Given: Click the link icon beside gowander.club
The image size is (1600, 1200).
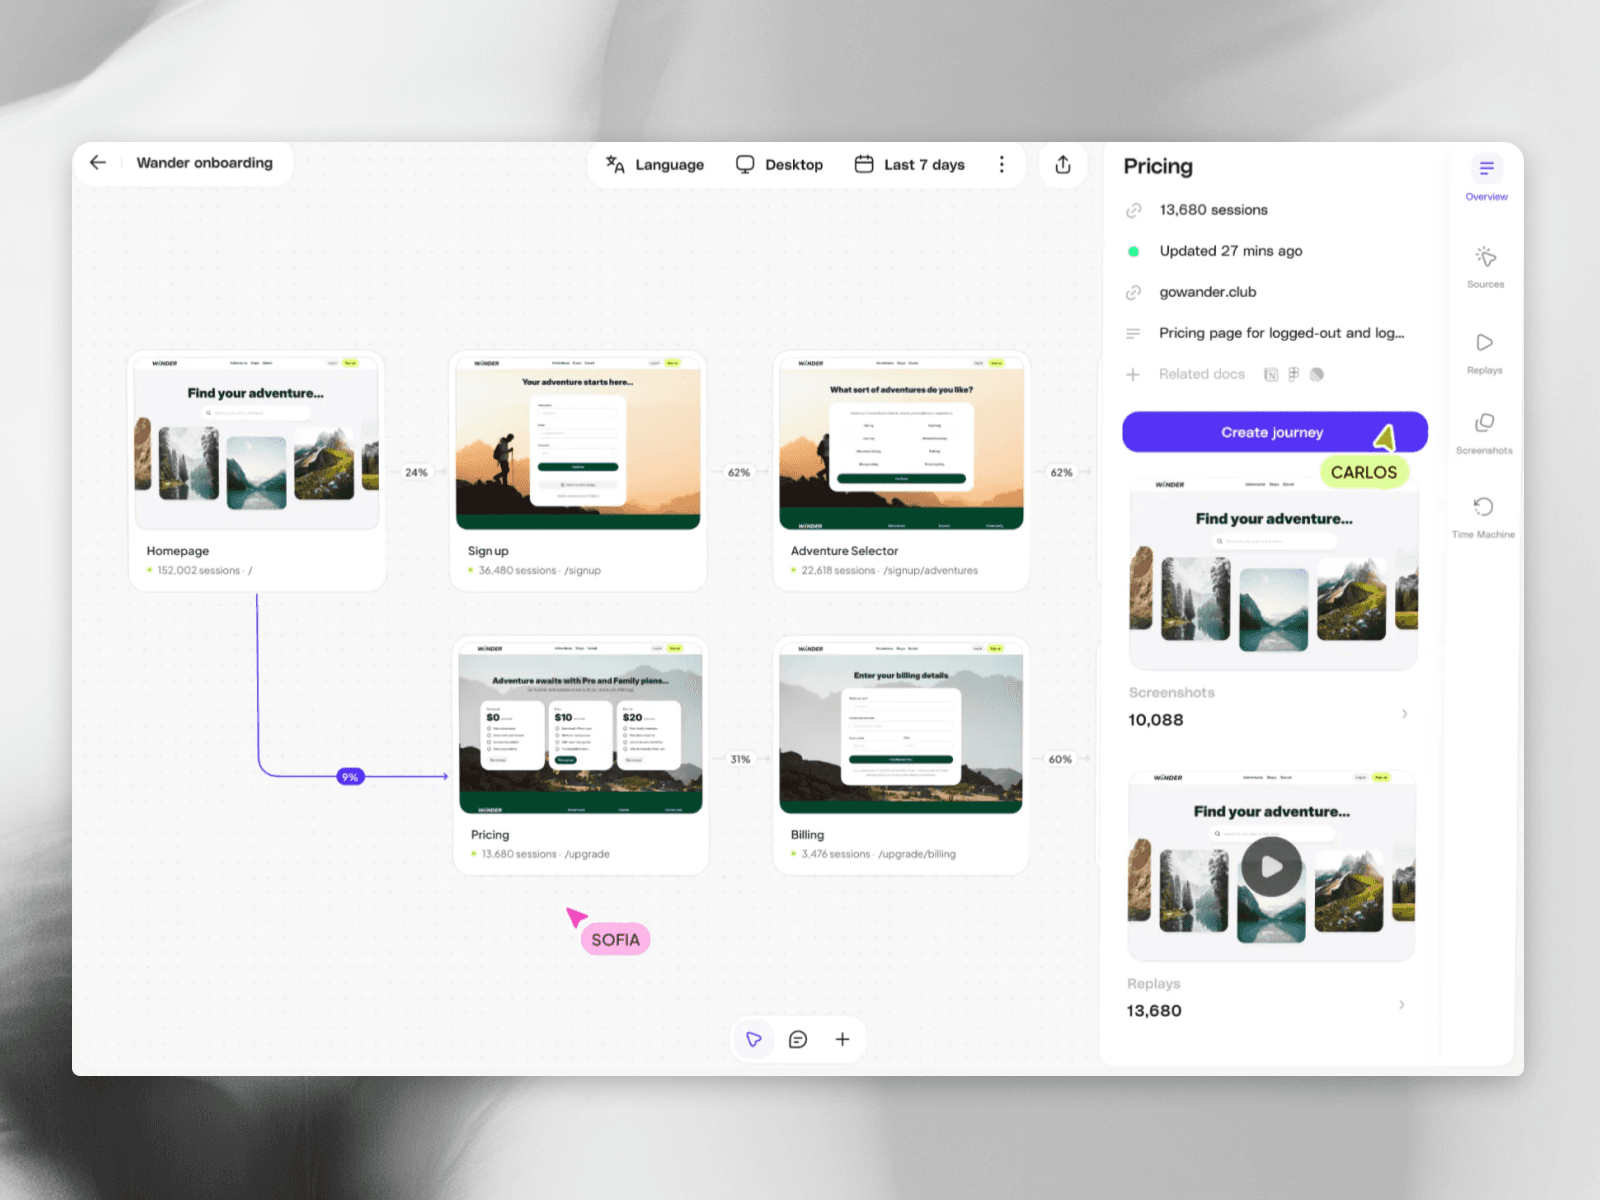Looking at the screenshot, I should click(x=1133, y=292).
